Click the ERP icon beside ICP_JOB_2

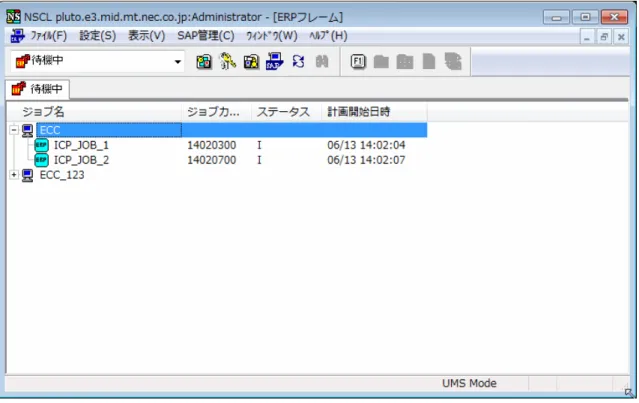pyautogui.click(x=42, y=160)
